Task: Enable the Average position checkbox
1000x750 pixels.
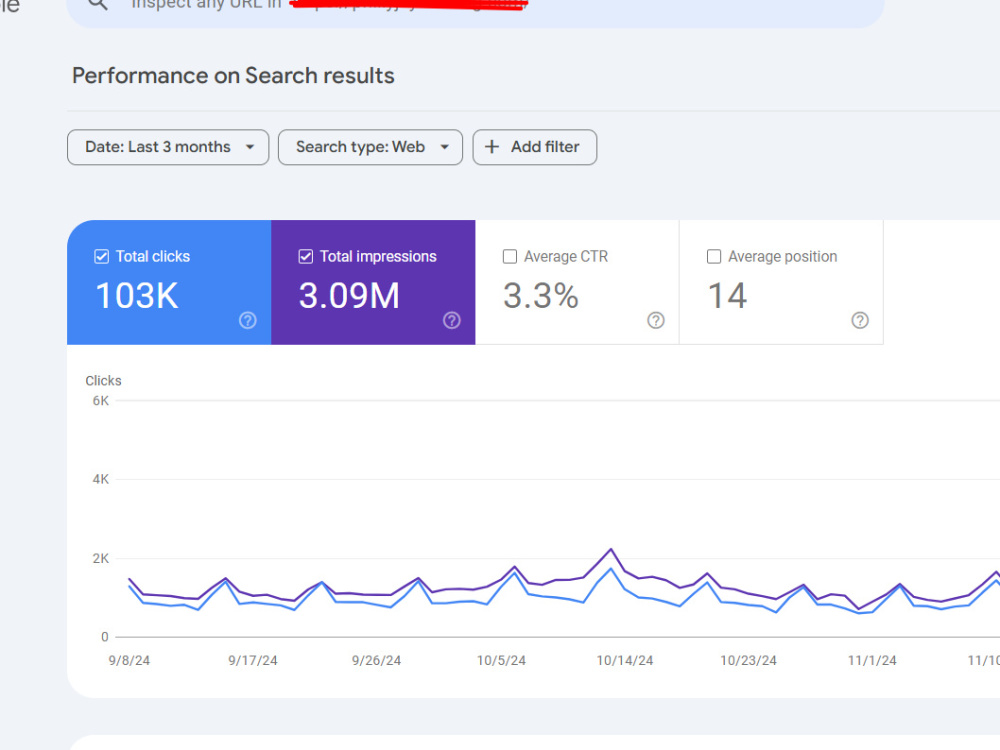Action: (x=714, y=256)
